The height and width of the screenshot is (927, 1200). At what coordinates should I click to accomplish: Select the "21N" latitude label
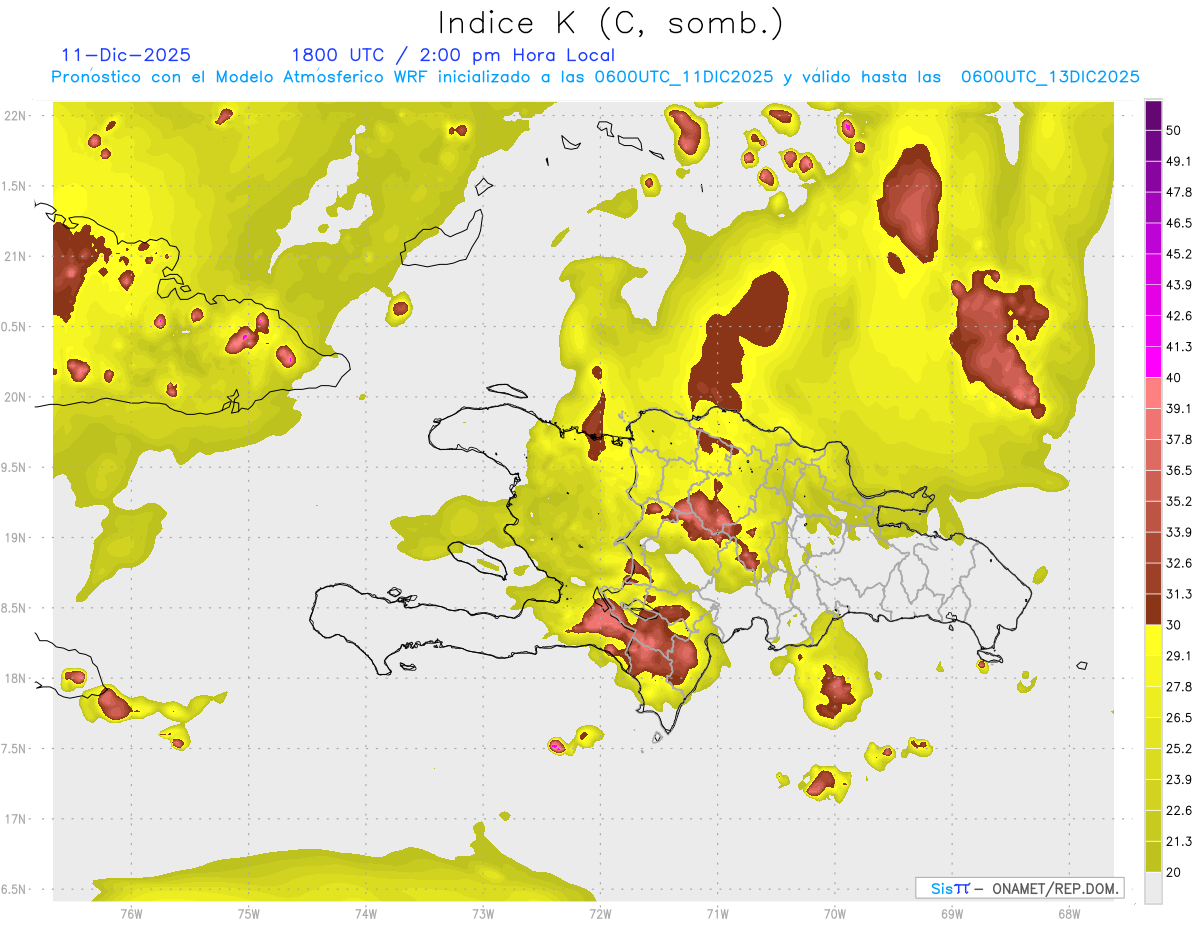coord(15,257)
